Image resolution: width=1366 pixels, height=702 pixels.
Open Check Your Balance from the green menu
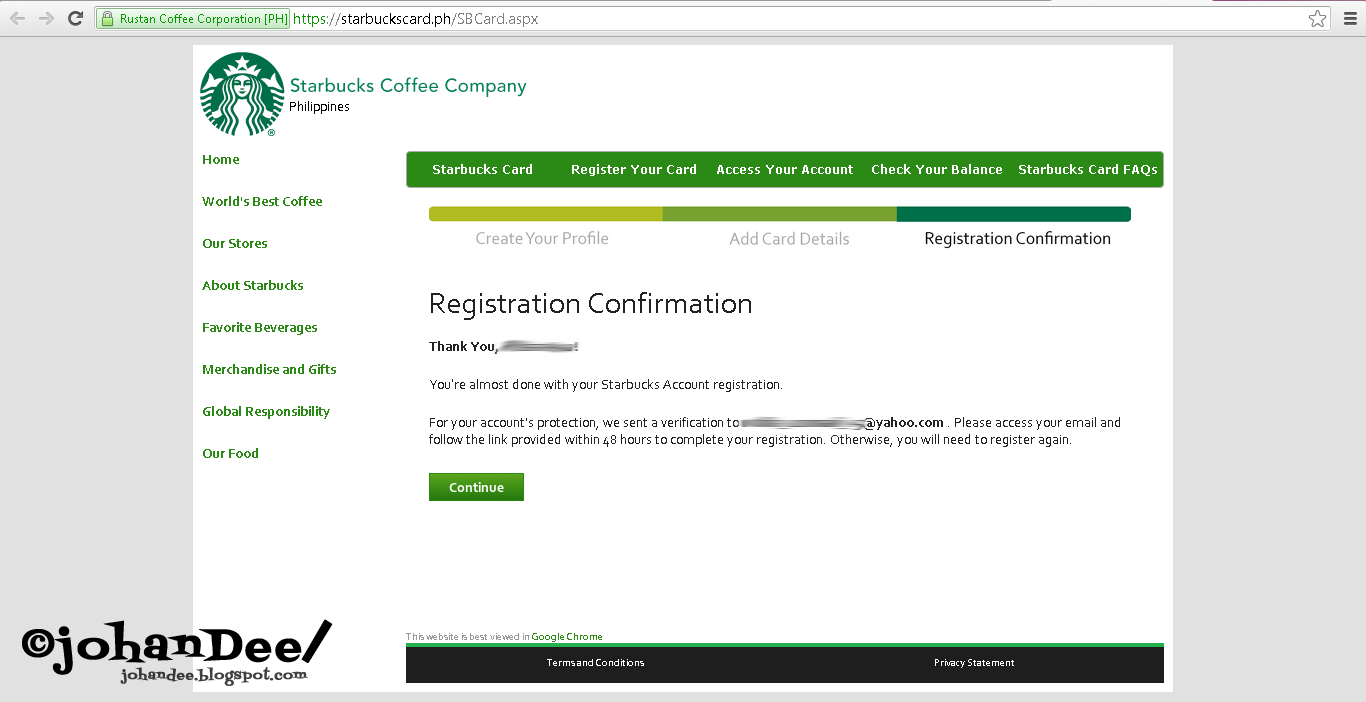click(936, 169)
